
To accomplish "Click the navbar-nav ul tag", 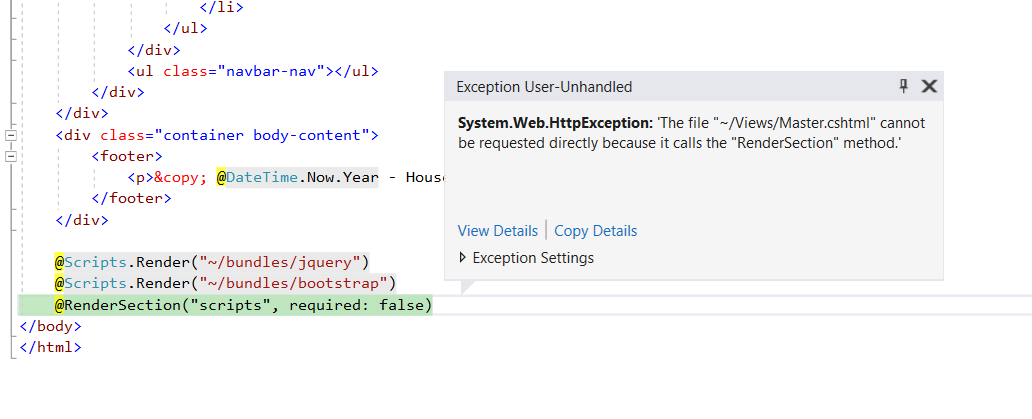I will 253,71.
